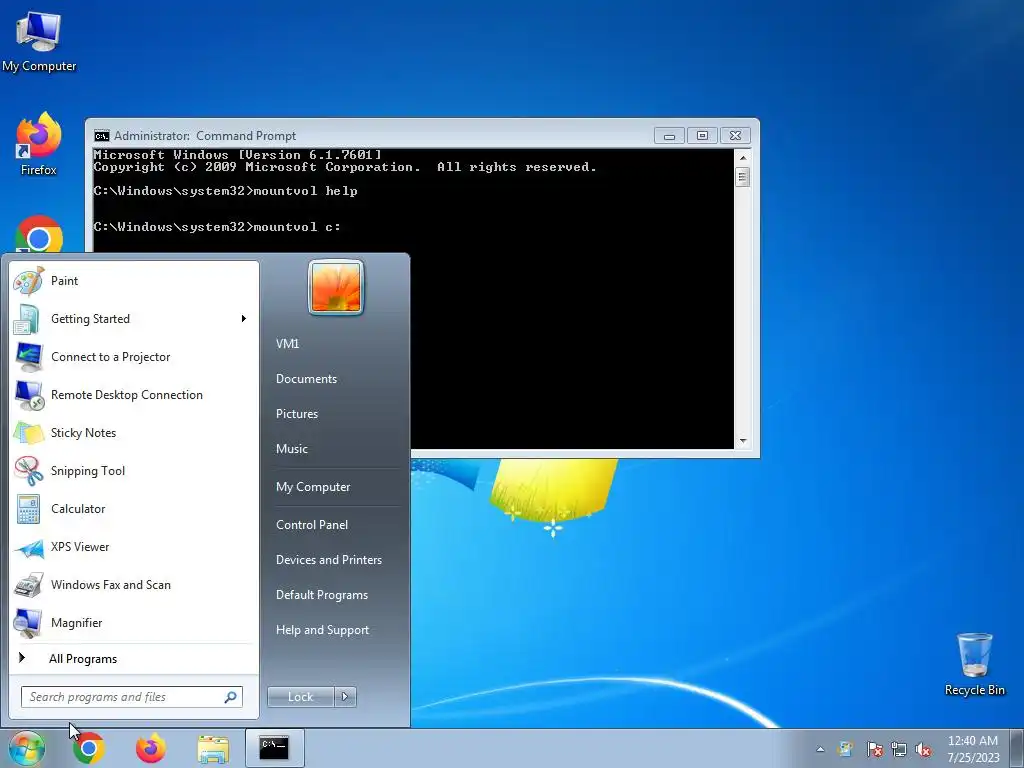Image resolution: width=1024 pixels, height=768 pixels.
Task: Show hidden tray icons
Action: click(820, 750)
